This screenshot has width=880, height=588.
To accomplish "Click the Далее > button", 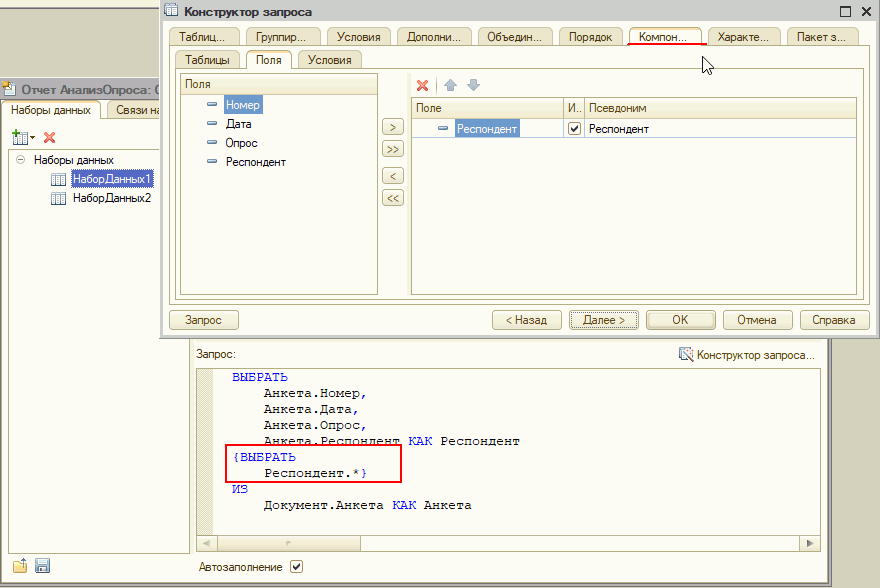I will (x=603, y=320).
